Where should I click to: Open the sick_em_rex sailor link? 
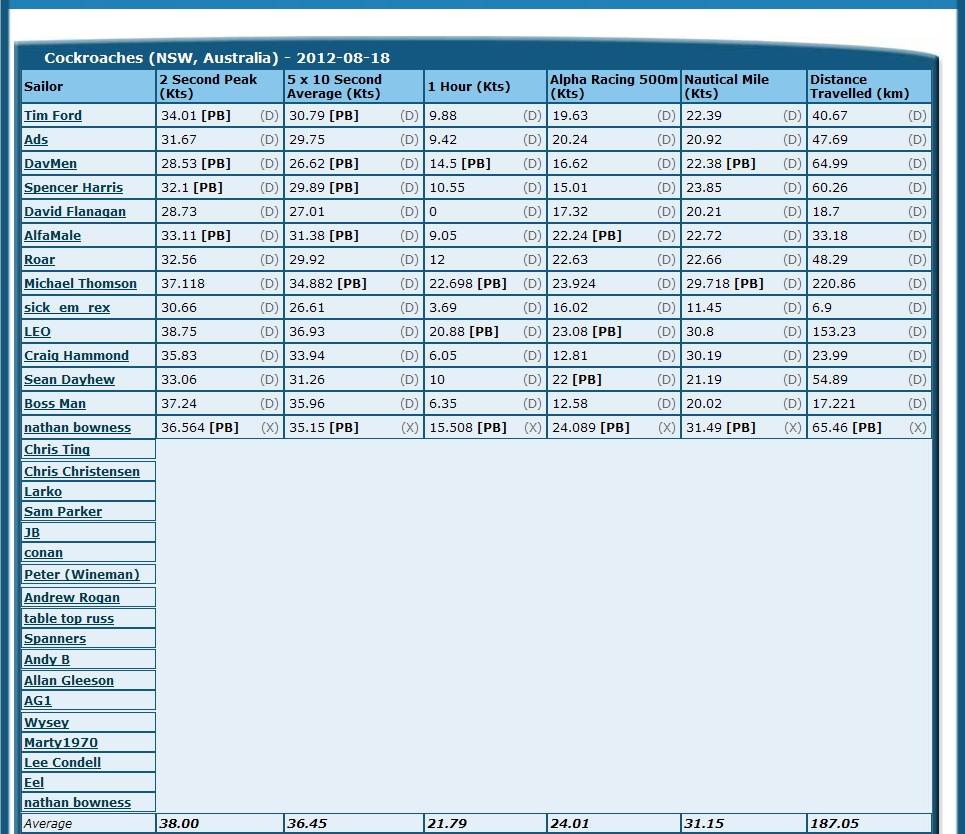(67, 308)
